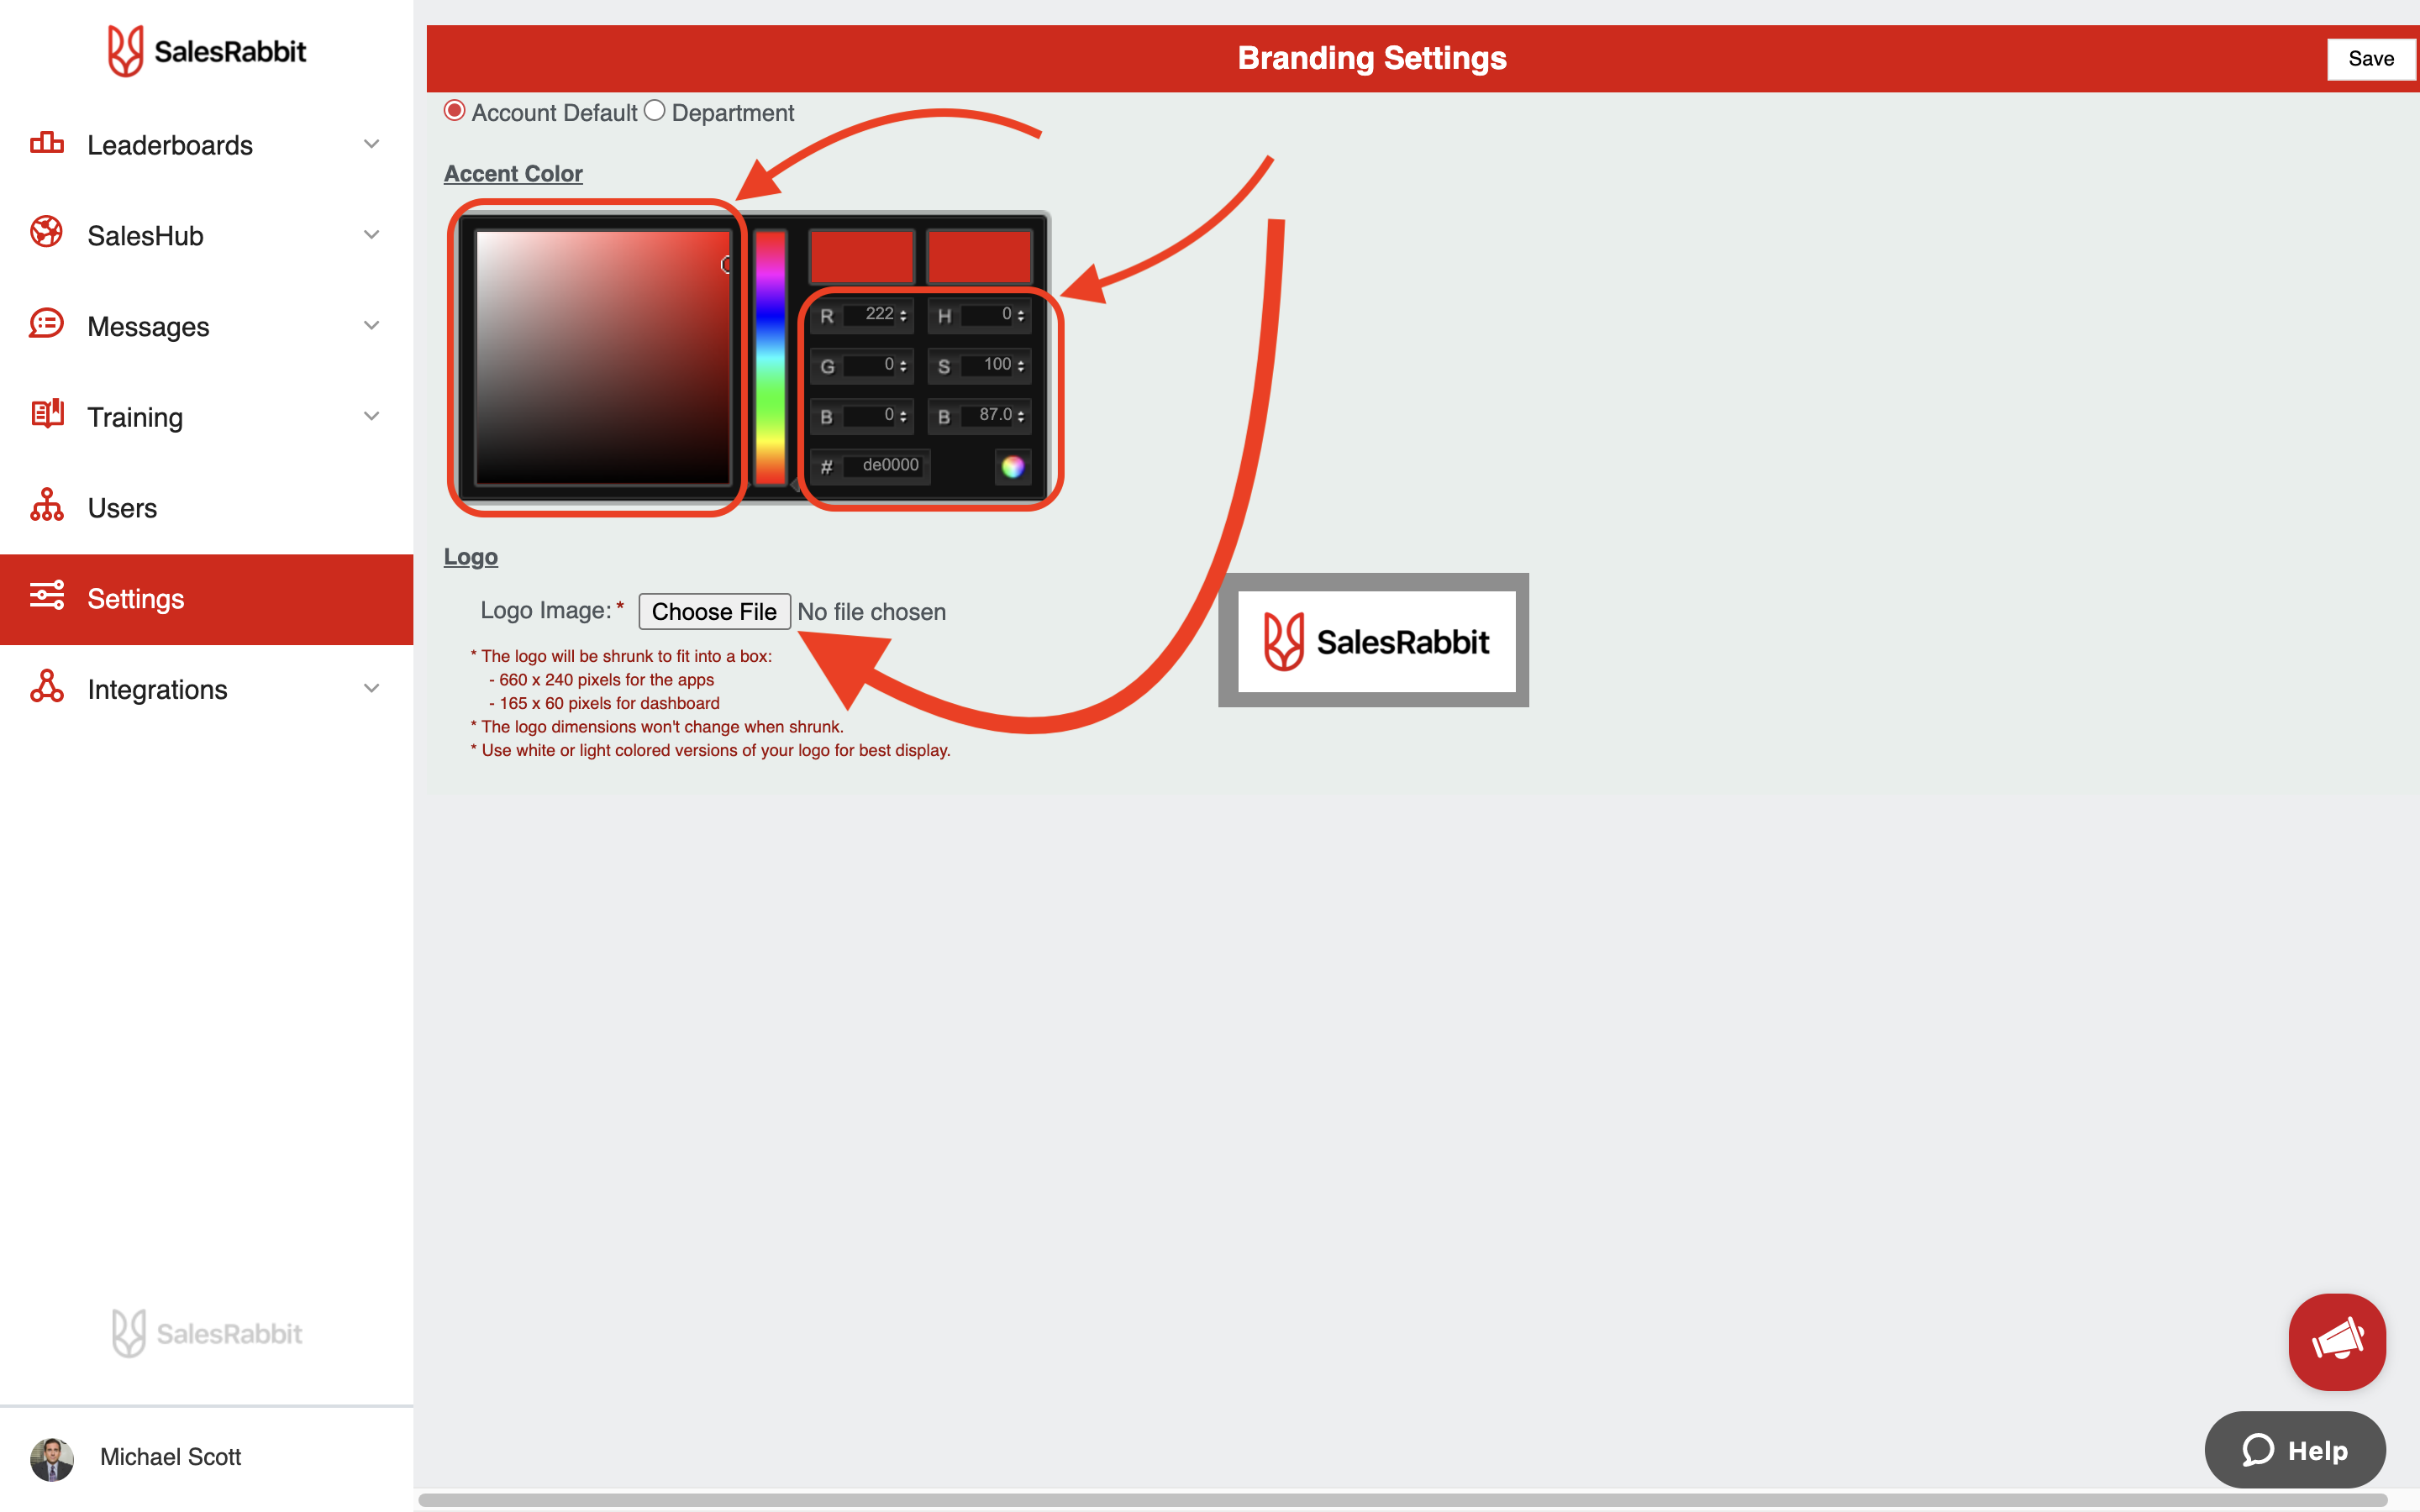
Task: Open Training in the sidebar
Action: tap(206, 417)
